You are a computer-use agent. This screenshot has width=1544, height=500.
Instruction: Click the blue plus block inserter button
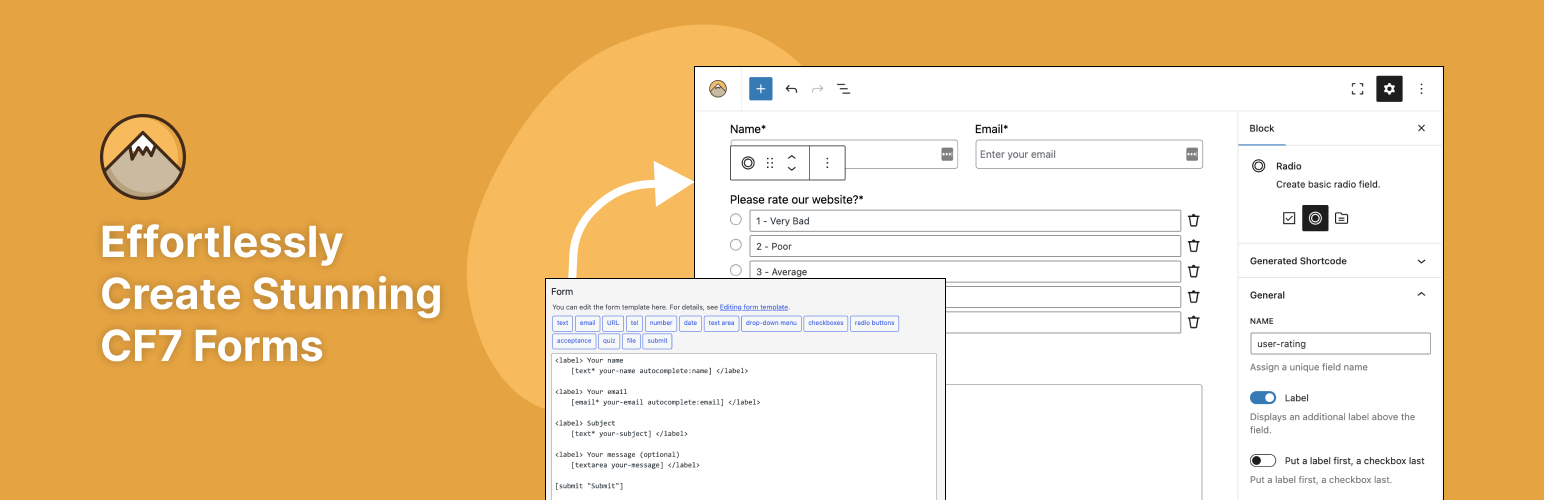coord(761,89)
